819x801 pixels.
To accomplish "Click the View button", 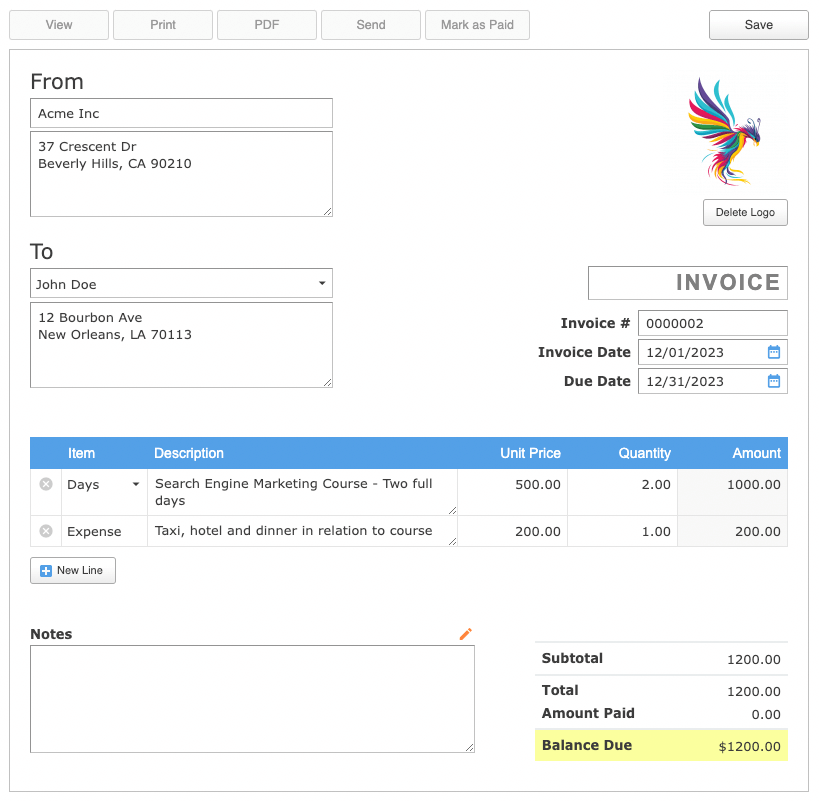I will click(x=59, y=25).
